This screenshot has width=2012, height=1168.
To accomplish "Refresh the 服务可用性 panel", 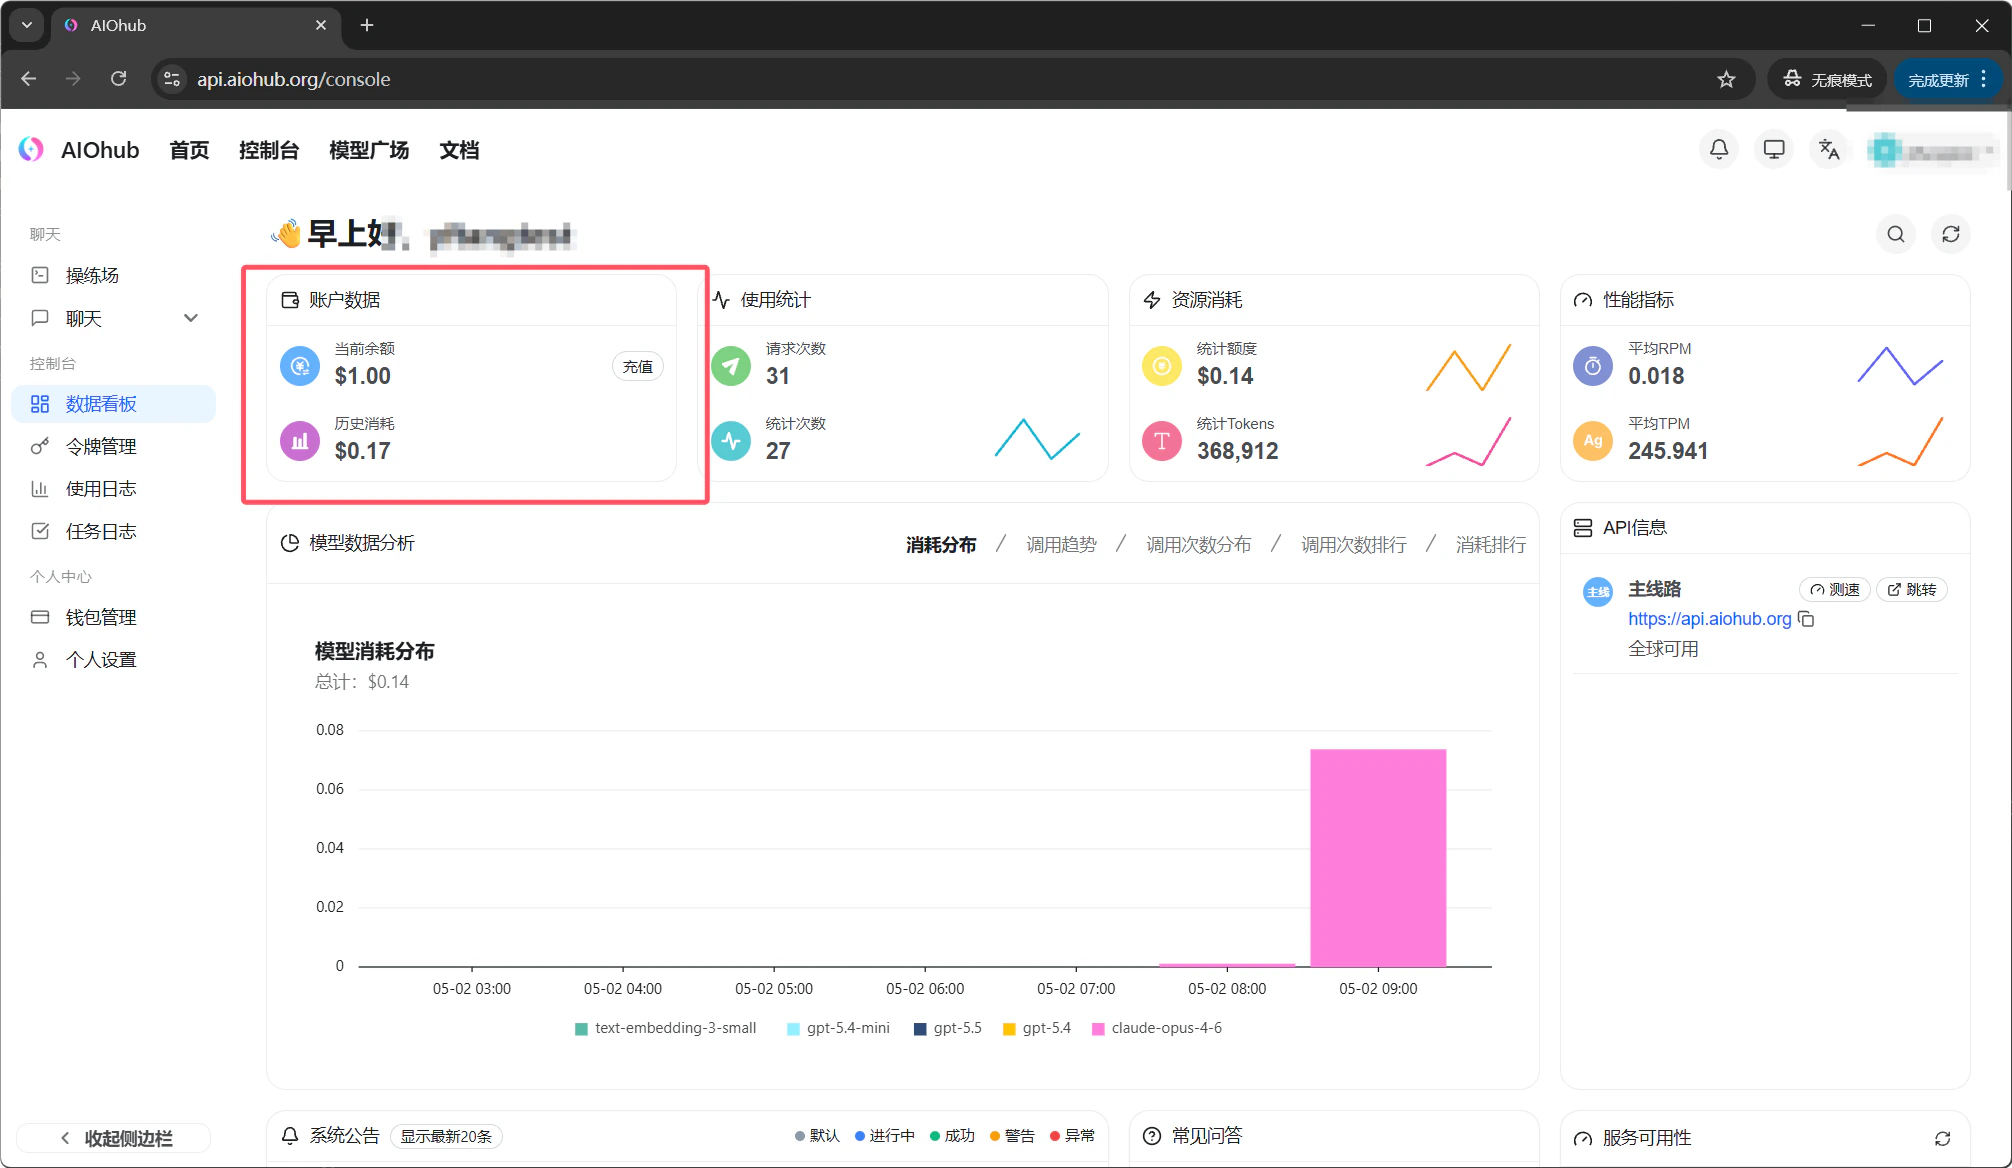I will (x=1942, y=1138).
